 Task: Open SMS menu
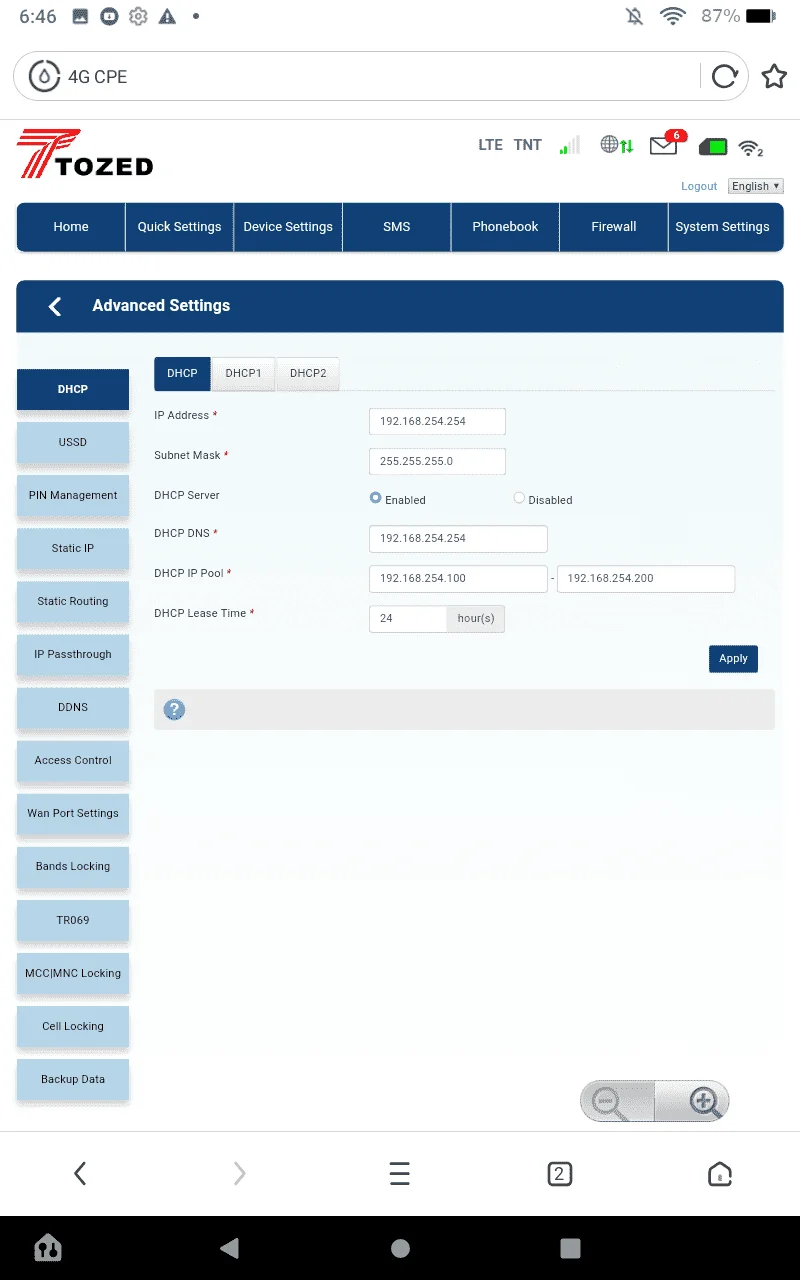click(x=397, y=227)
